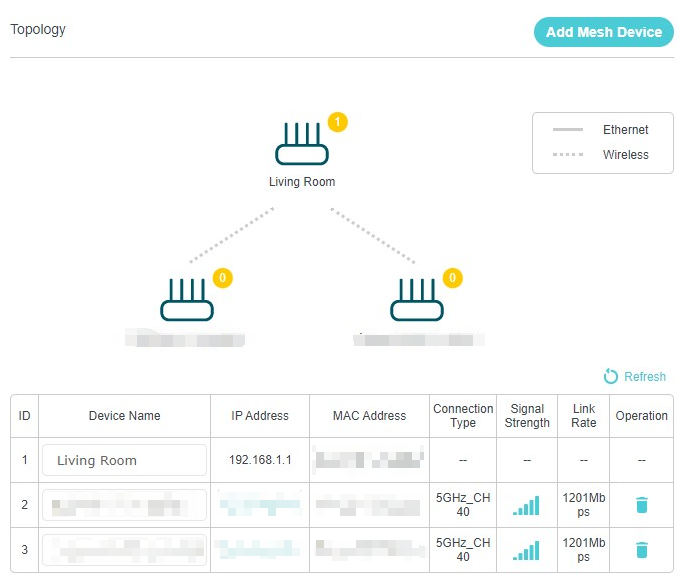The width and height of the screenshot is (677, 580).
Task: Delete mesh device in row 2
Action: pos(642,505)
